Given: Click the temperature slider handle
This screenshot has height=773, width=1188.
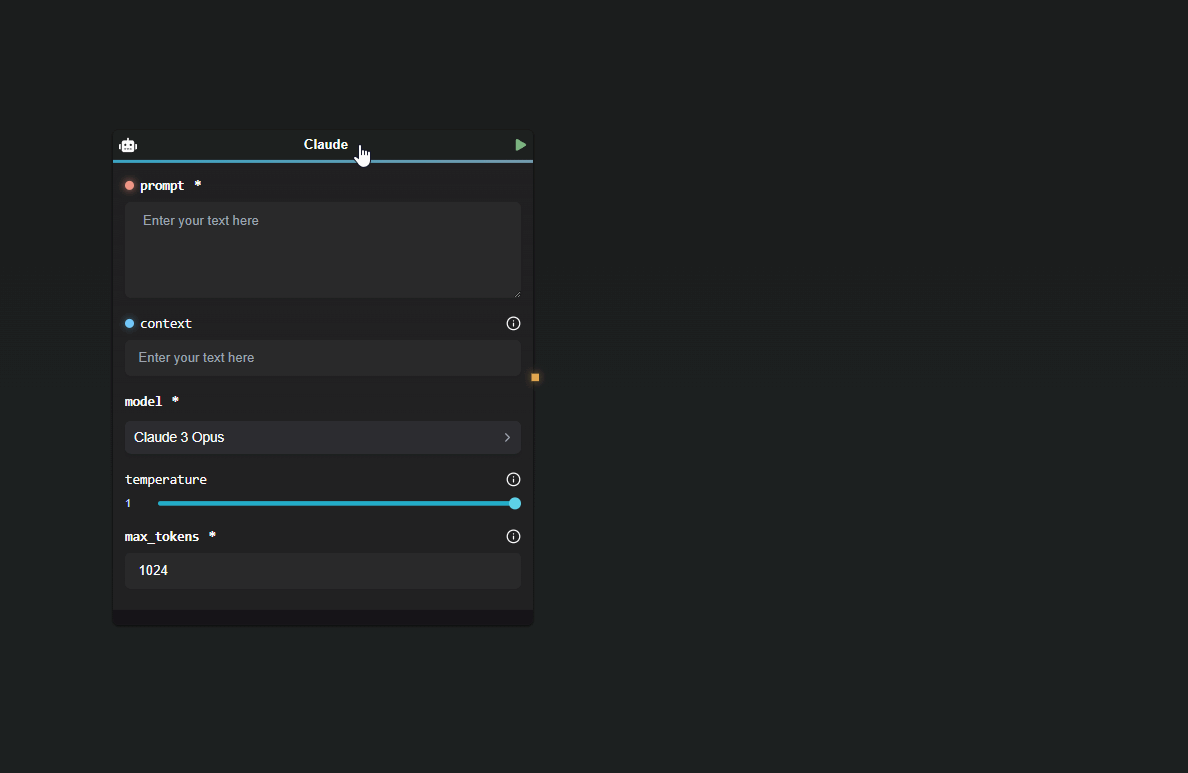Looking at the screenshot, I should 515,503.
